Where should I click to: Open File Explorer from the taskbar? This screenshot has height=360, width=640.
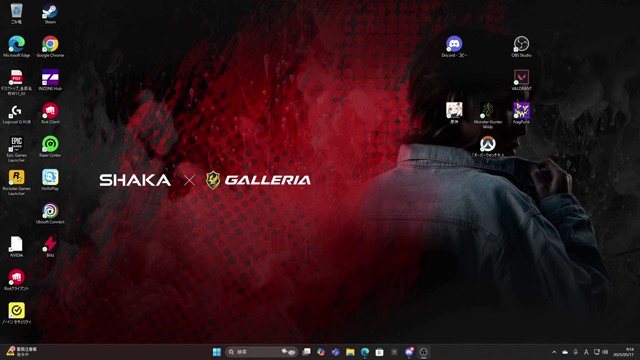pos(350,352)
